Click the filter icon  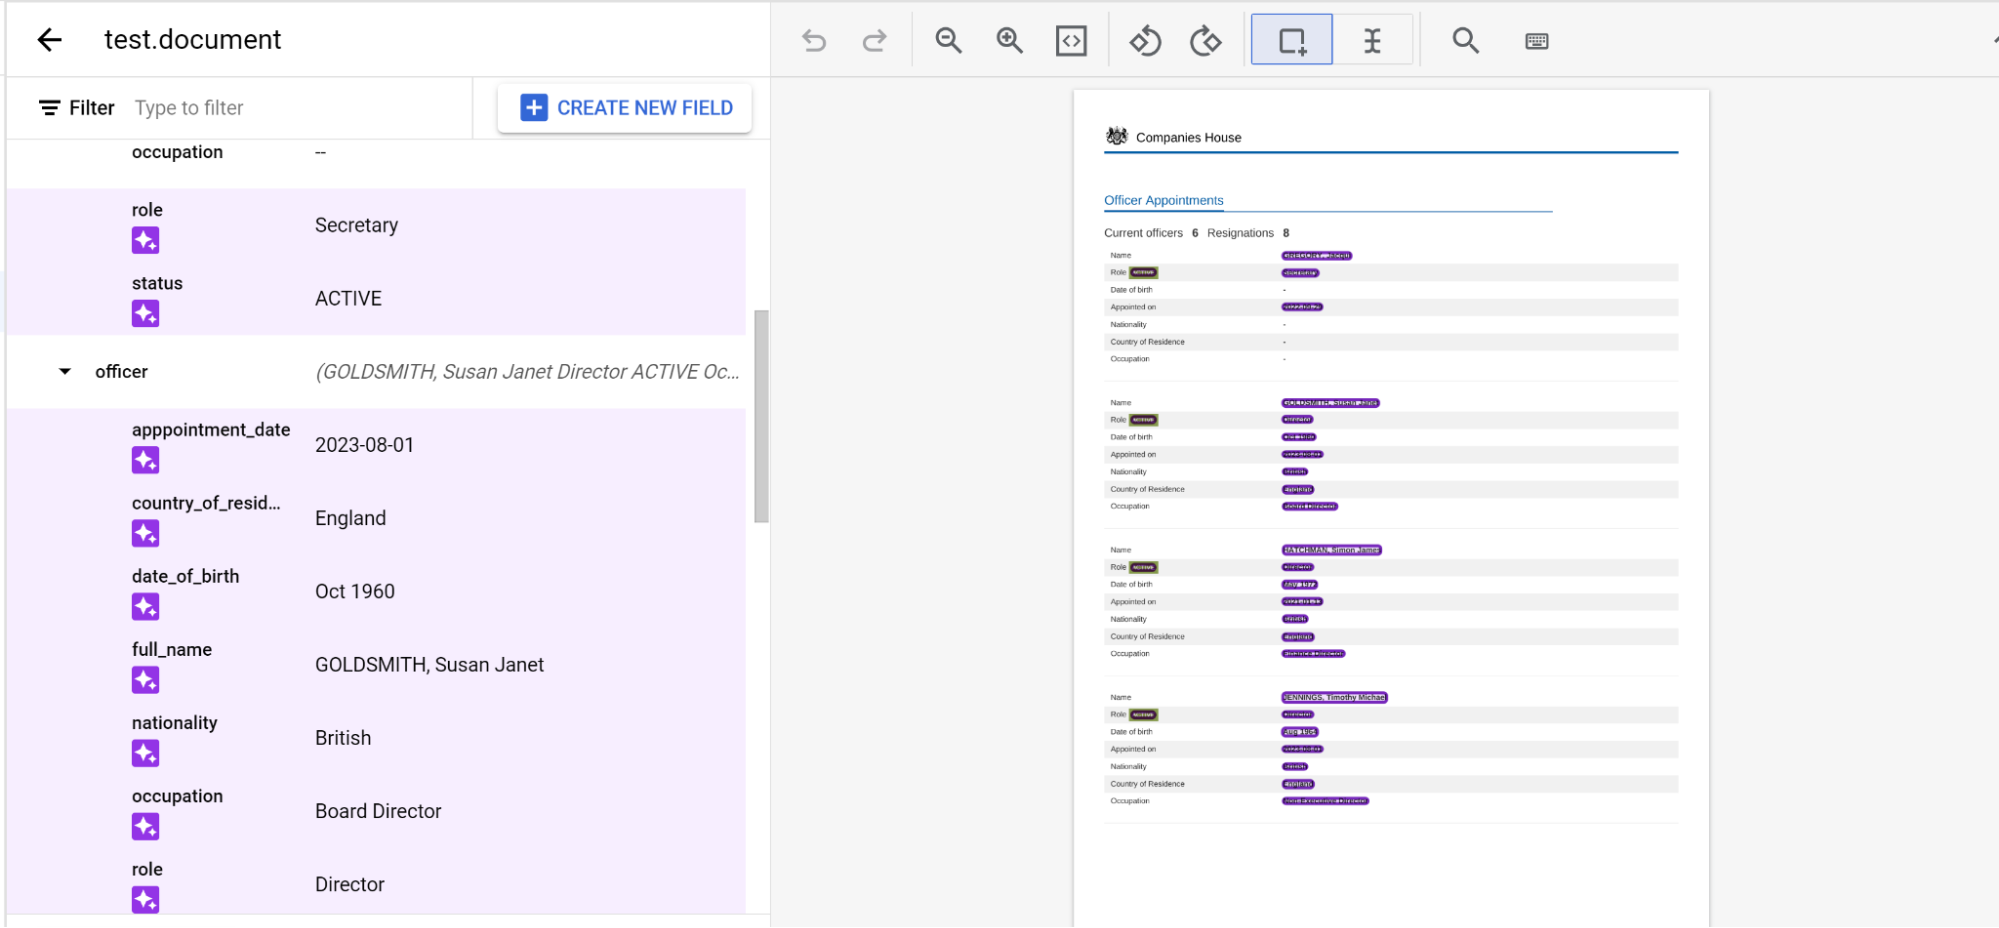click(49, 108)
